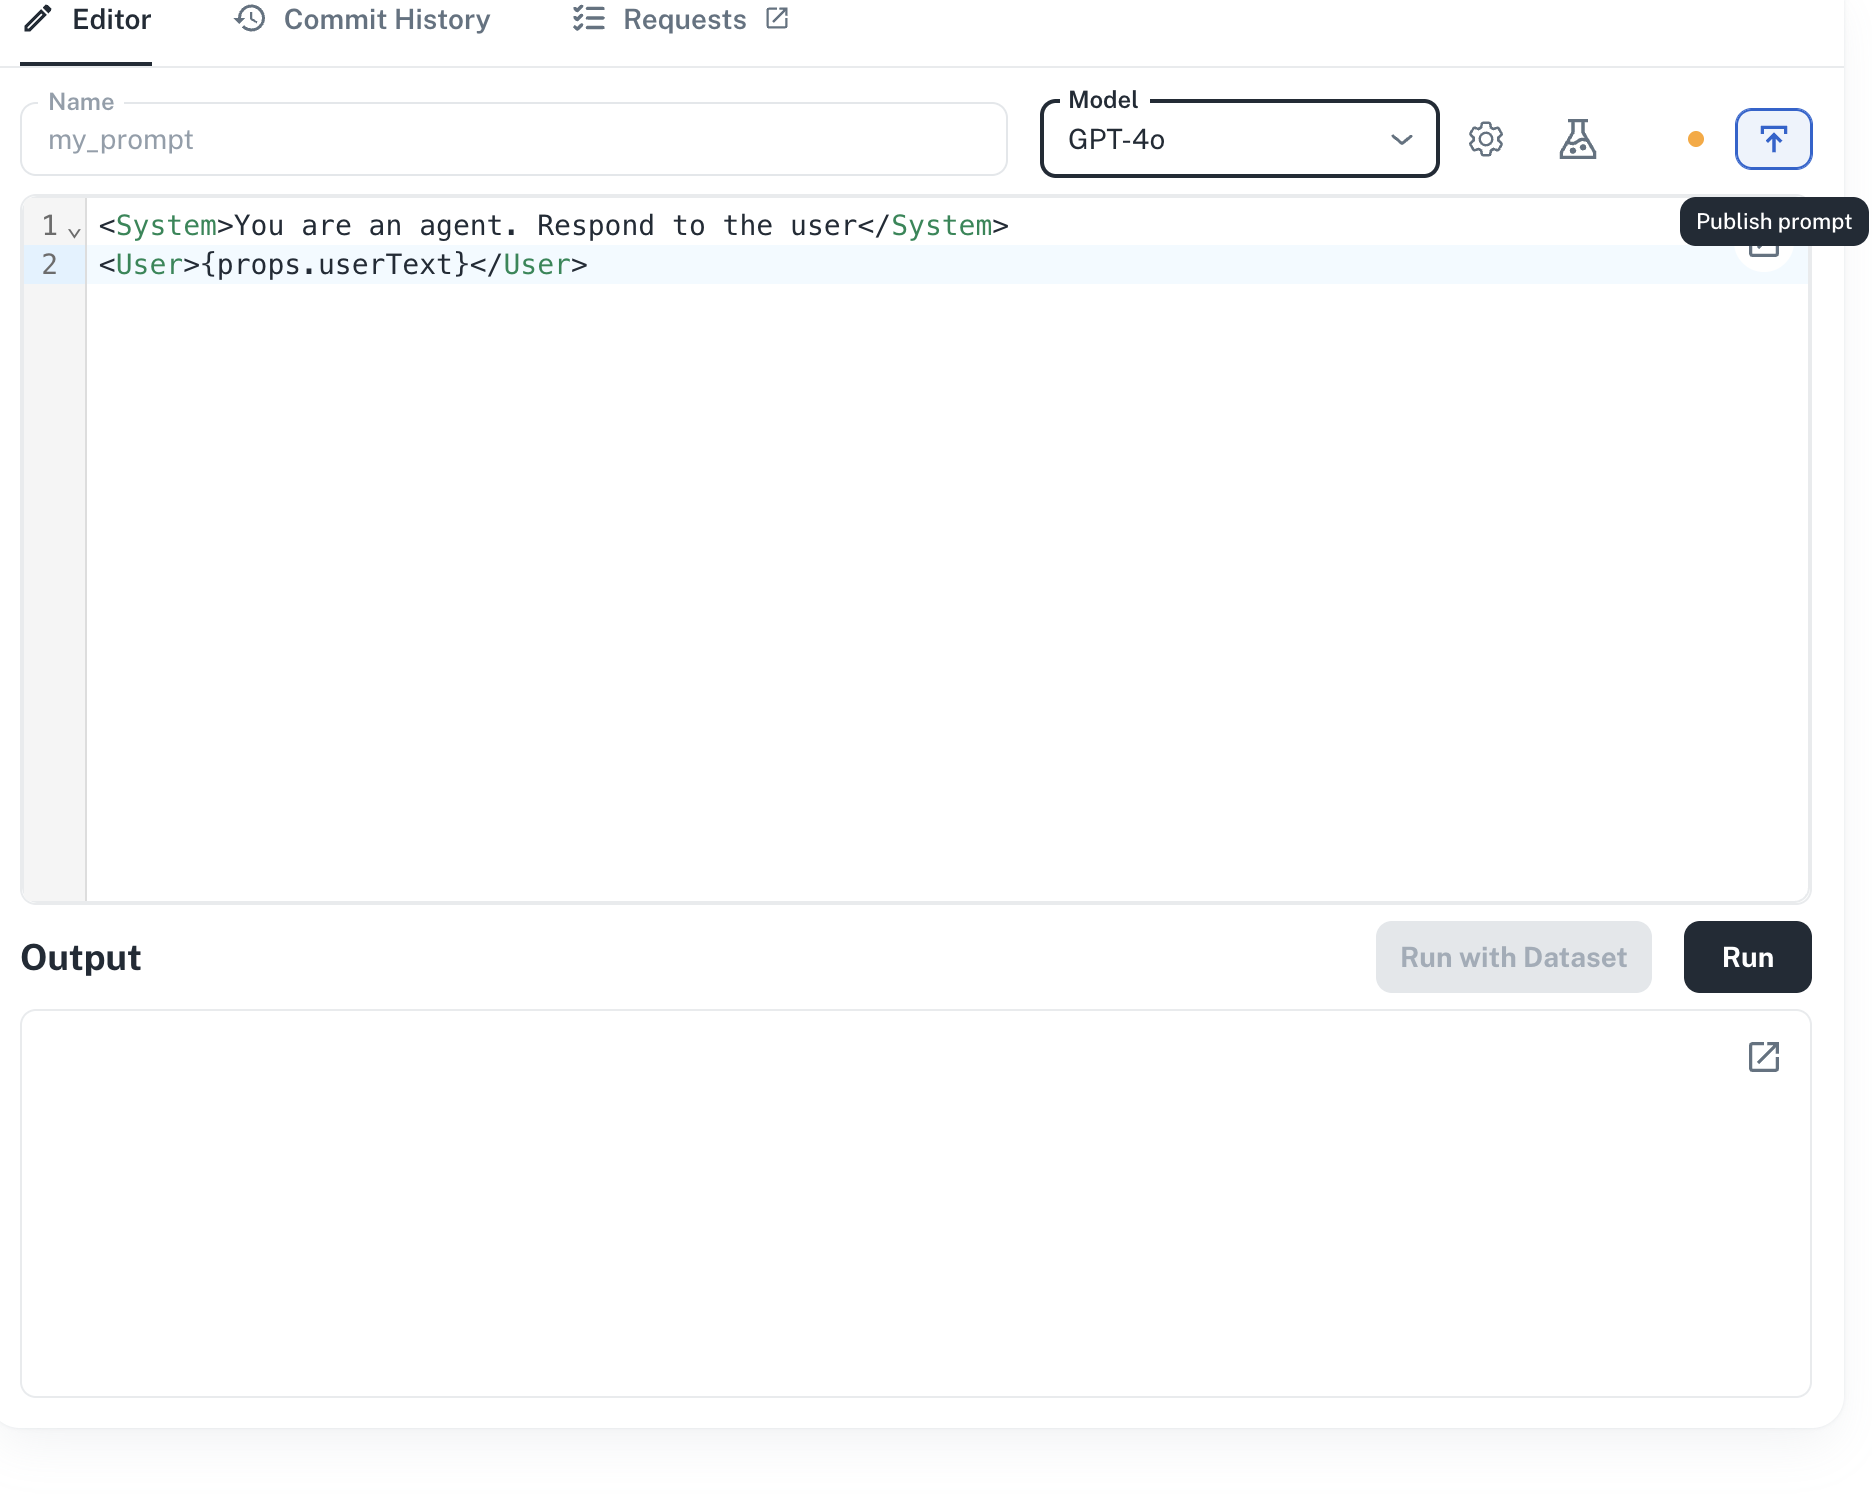This screenshot has width=1872, height=1506.
Task: Open the Commit History tab
Action: (x=362, y=20)
